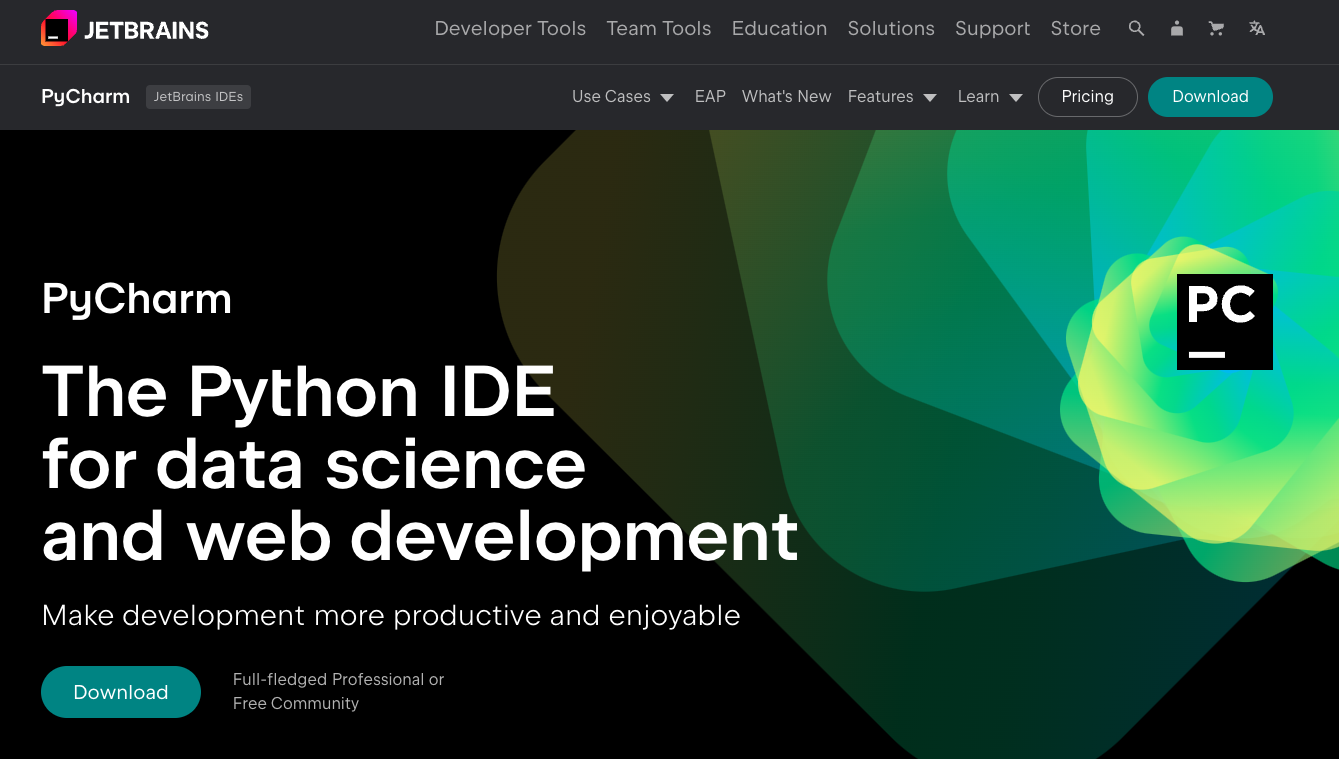Image resolution: width=1339 pixels, height=759 pixels.
Task: Expand the Use Cases dropdown
Action: (x=623, y=97)
